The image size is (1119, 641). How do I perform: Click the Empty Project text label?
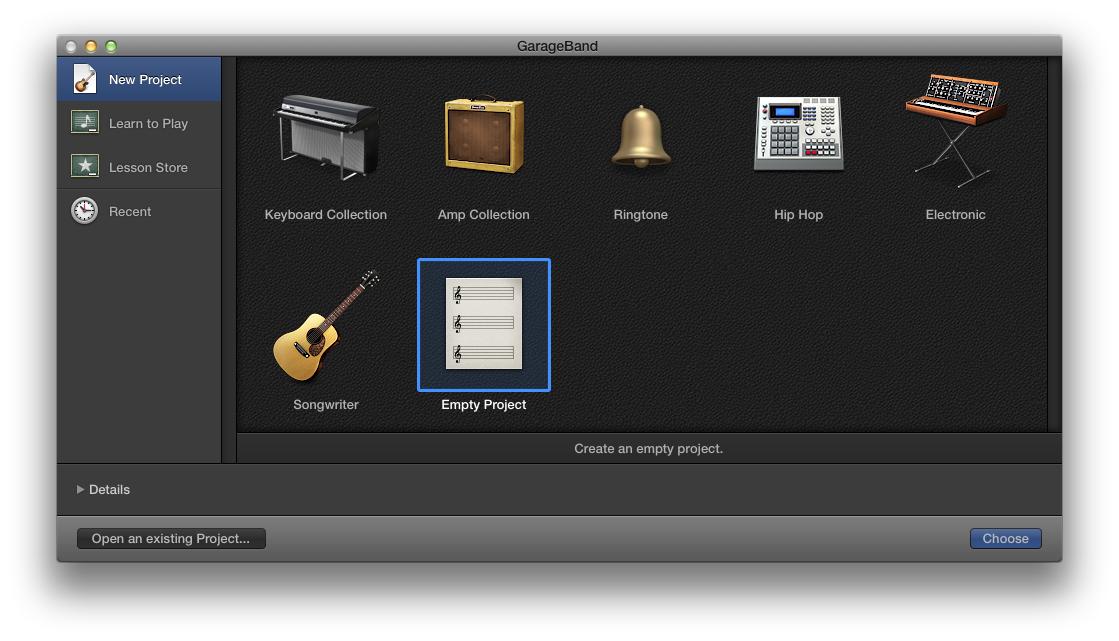(x=484, y=405)
